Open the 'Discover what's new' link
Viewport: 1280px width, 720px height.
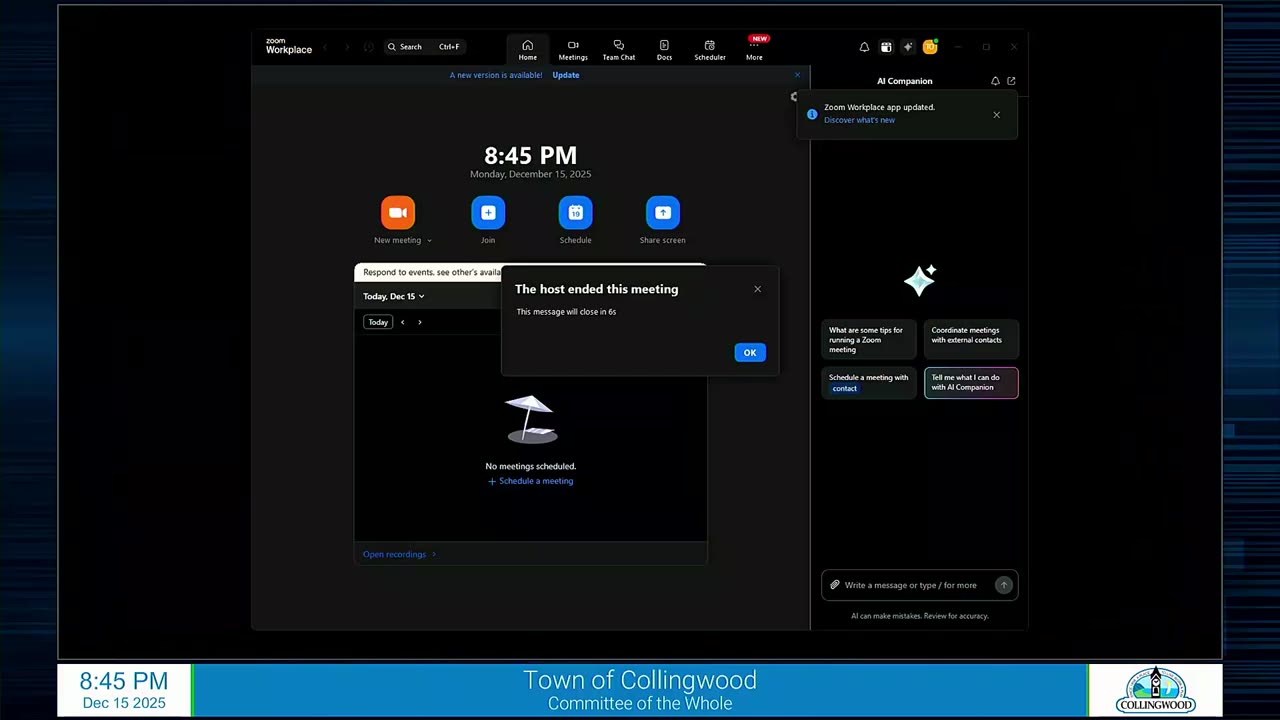coord(859,120)
